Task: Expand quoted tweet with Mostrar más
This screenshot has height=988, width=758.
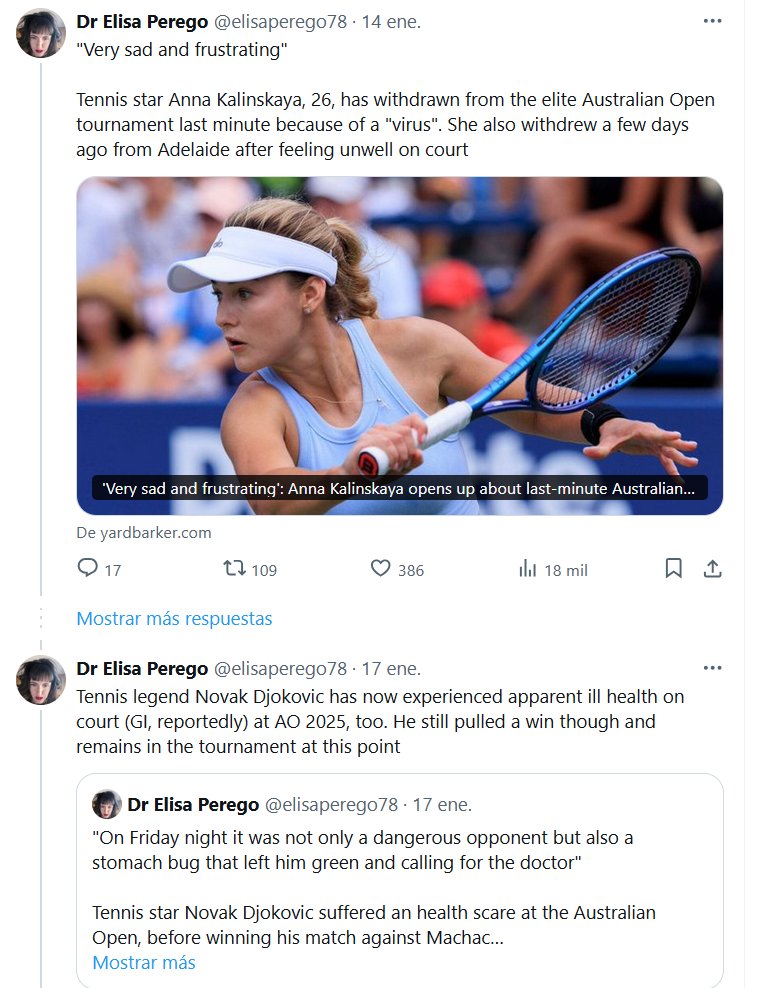Action: 144,963
